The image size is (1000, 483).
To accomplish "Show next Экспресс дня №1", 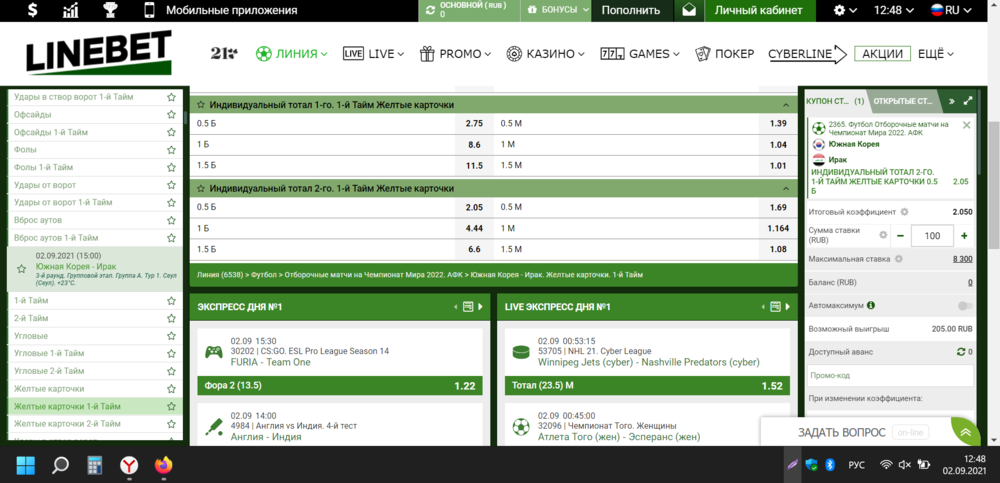I will pyautogui.click(x=480, y=308).
